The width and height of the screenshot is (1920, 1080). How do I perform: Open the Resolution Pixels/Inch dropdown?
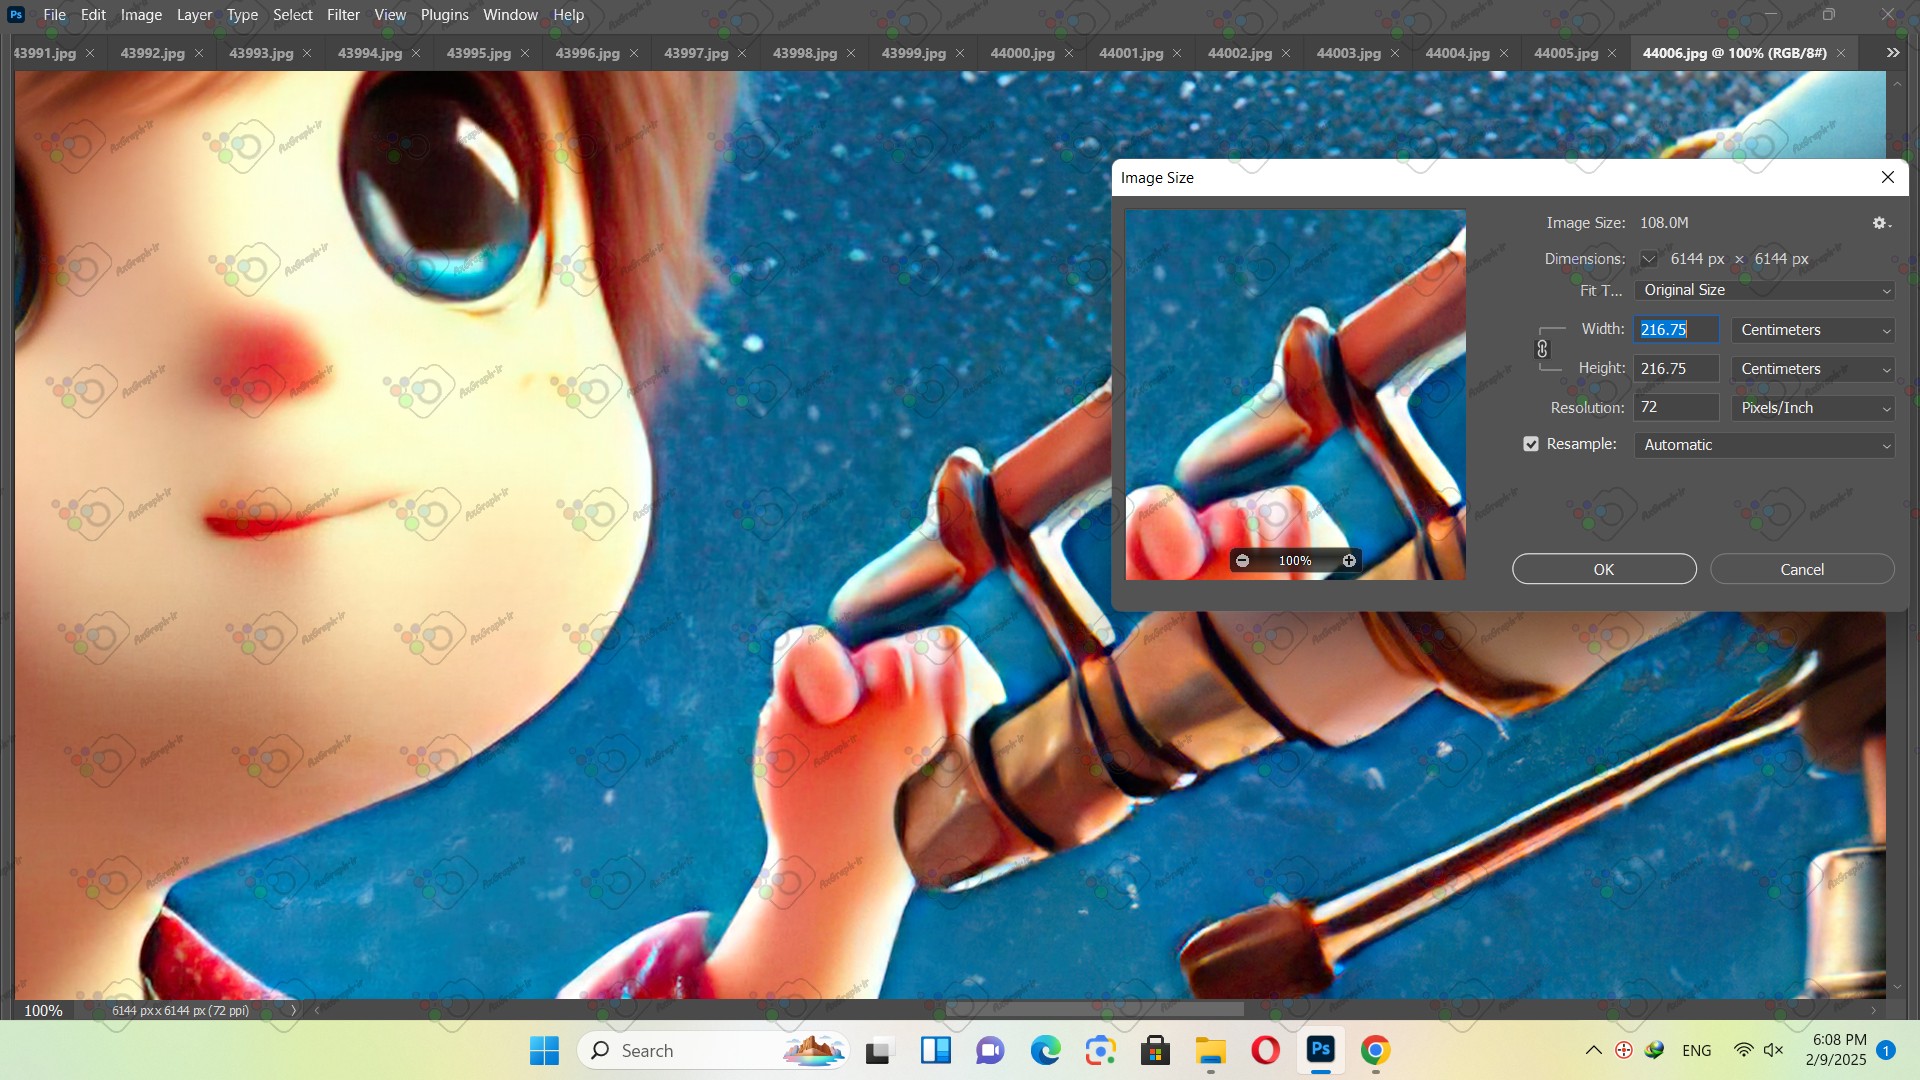[1813, 408]
